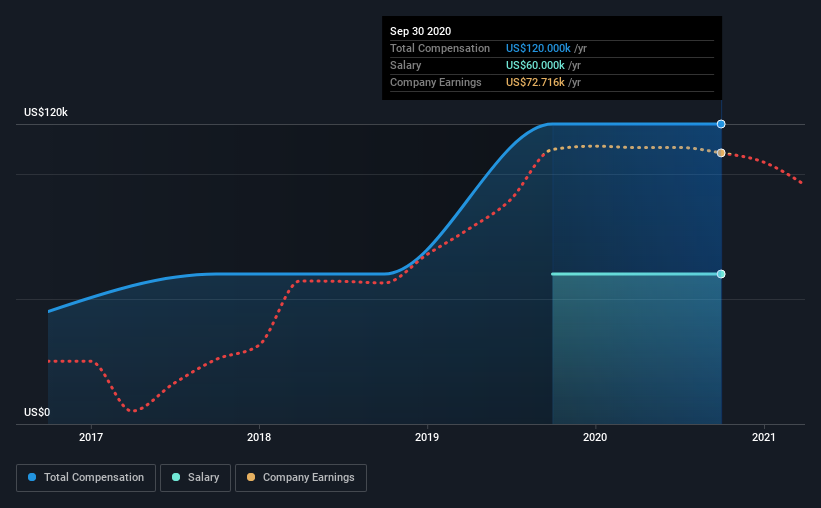Click the blue Total Compensation data point marker
Screen dimensions: 821x508
tap(721, 124)
